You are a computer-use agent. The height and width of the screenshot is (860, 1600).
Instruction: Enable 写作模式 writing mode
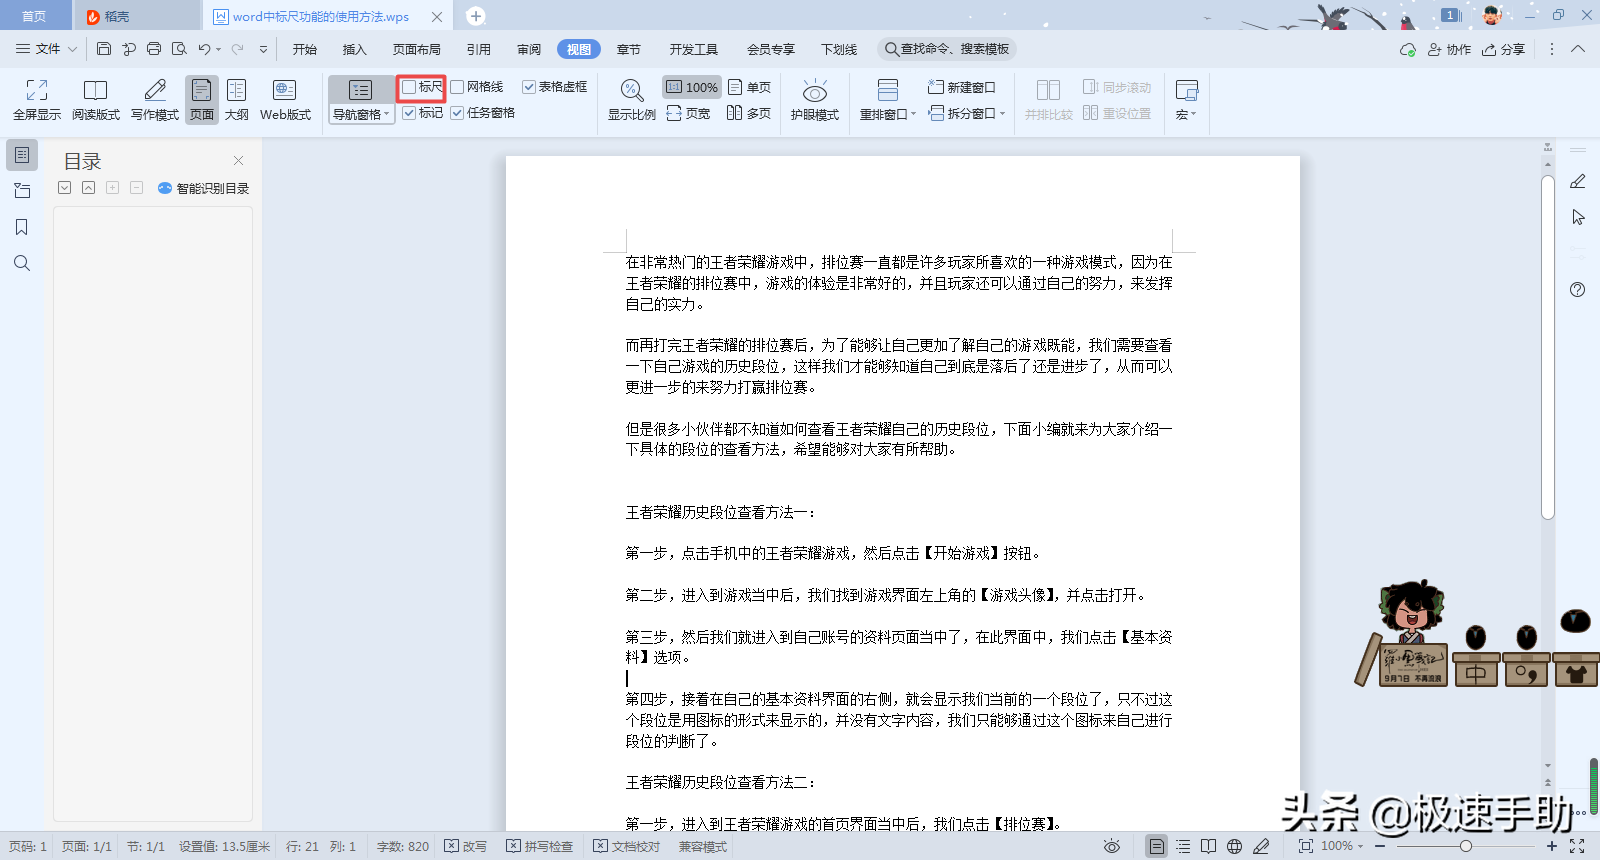[x=155, y=100]
